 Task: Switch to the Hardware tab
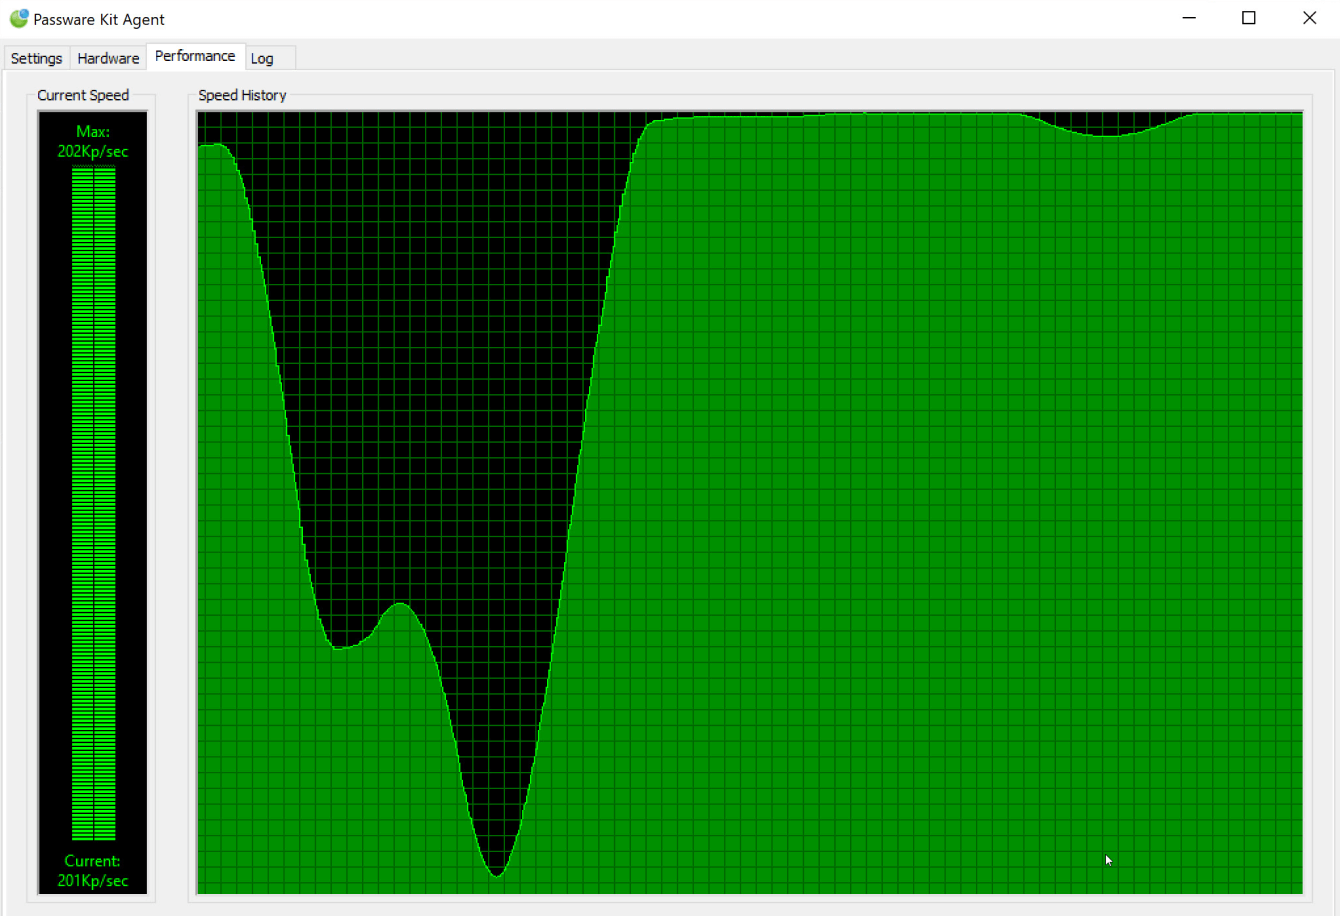(108, 58)
